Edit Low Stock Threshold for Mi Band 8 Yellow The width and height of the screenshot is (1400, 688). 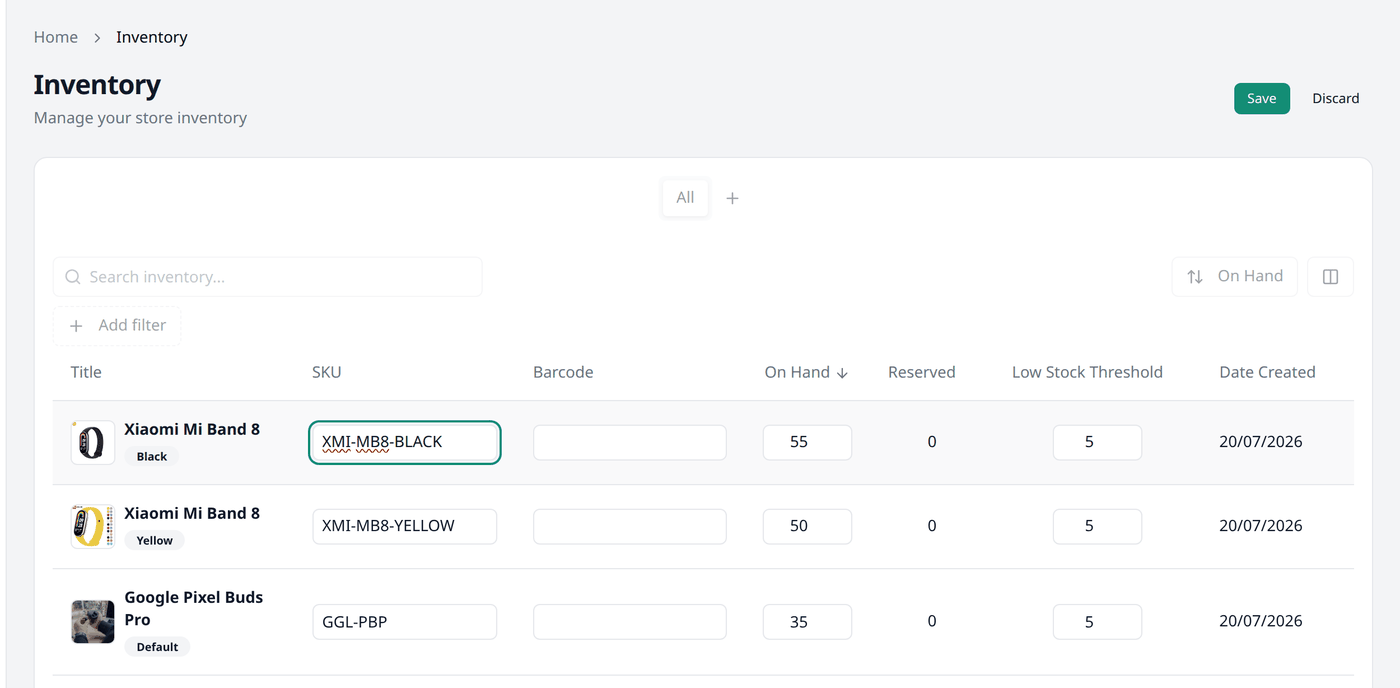pyautogui.click(x=1097, y=526)
